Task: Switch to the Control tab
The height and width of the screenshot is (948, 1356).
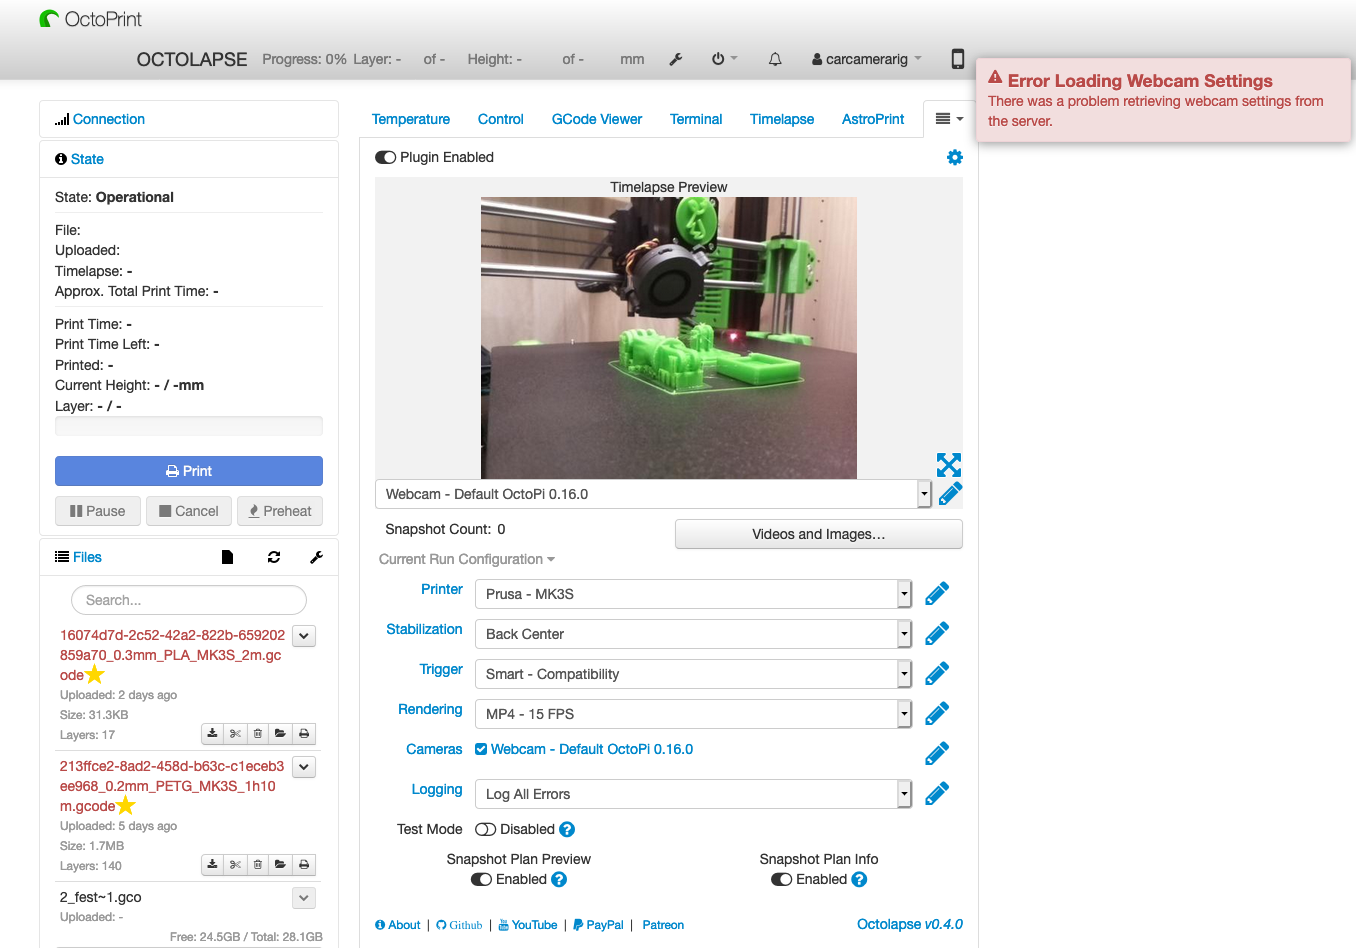Action: (x=501, y=119)
